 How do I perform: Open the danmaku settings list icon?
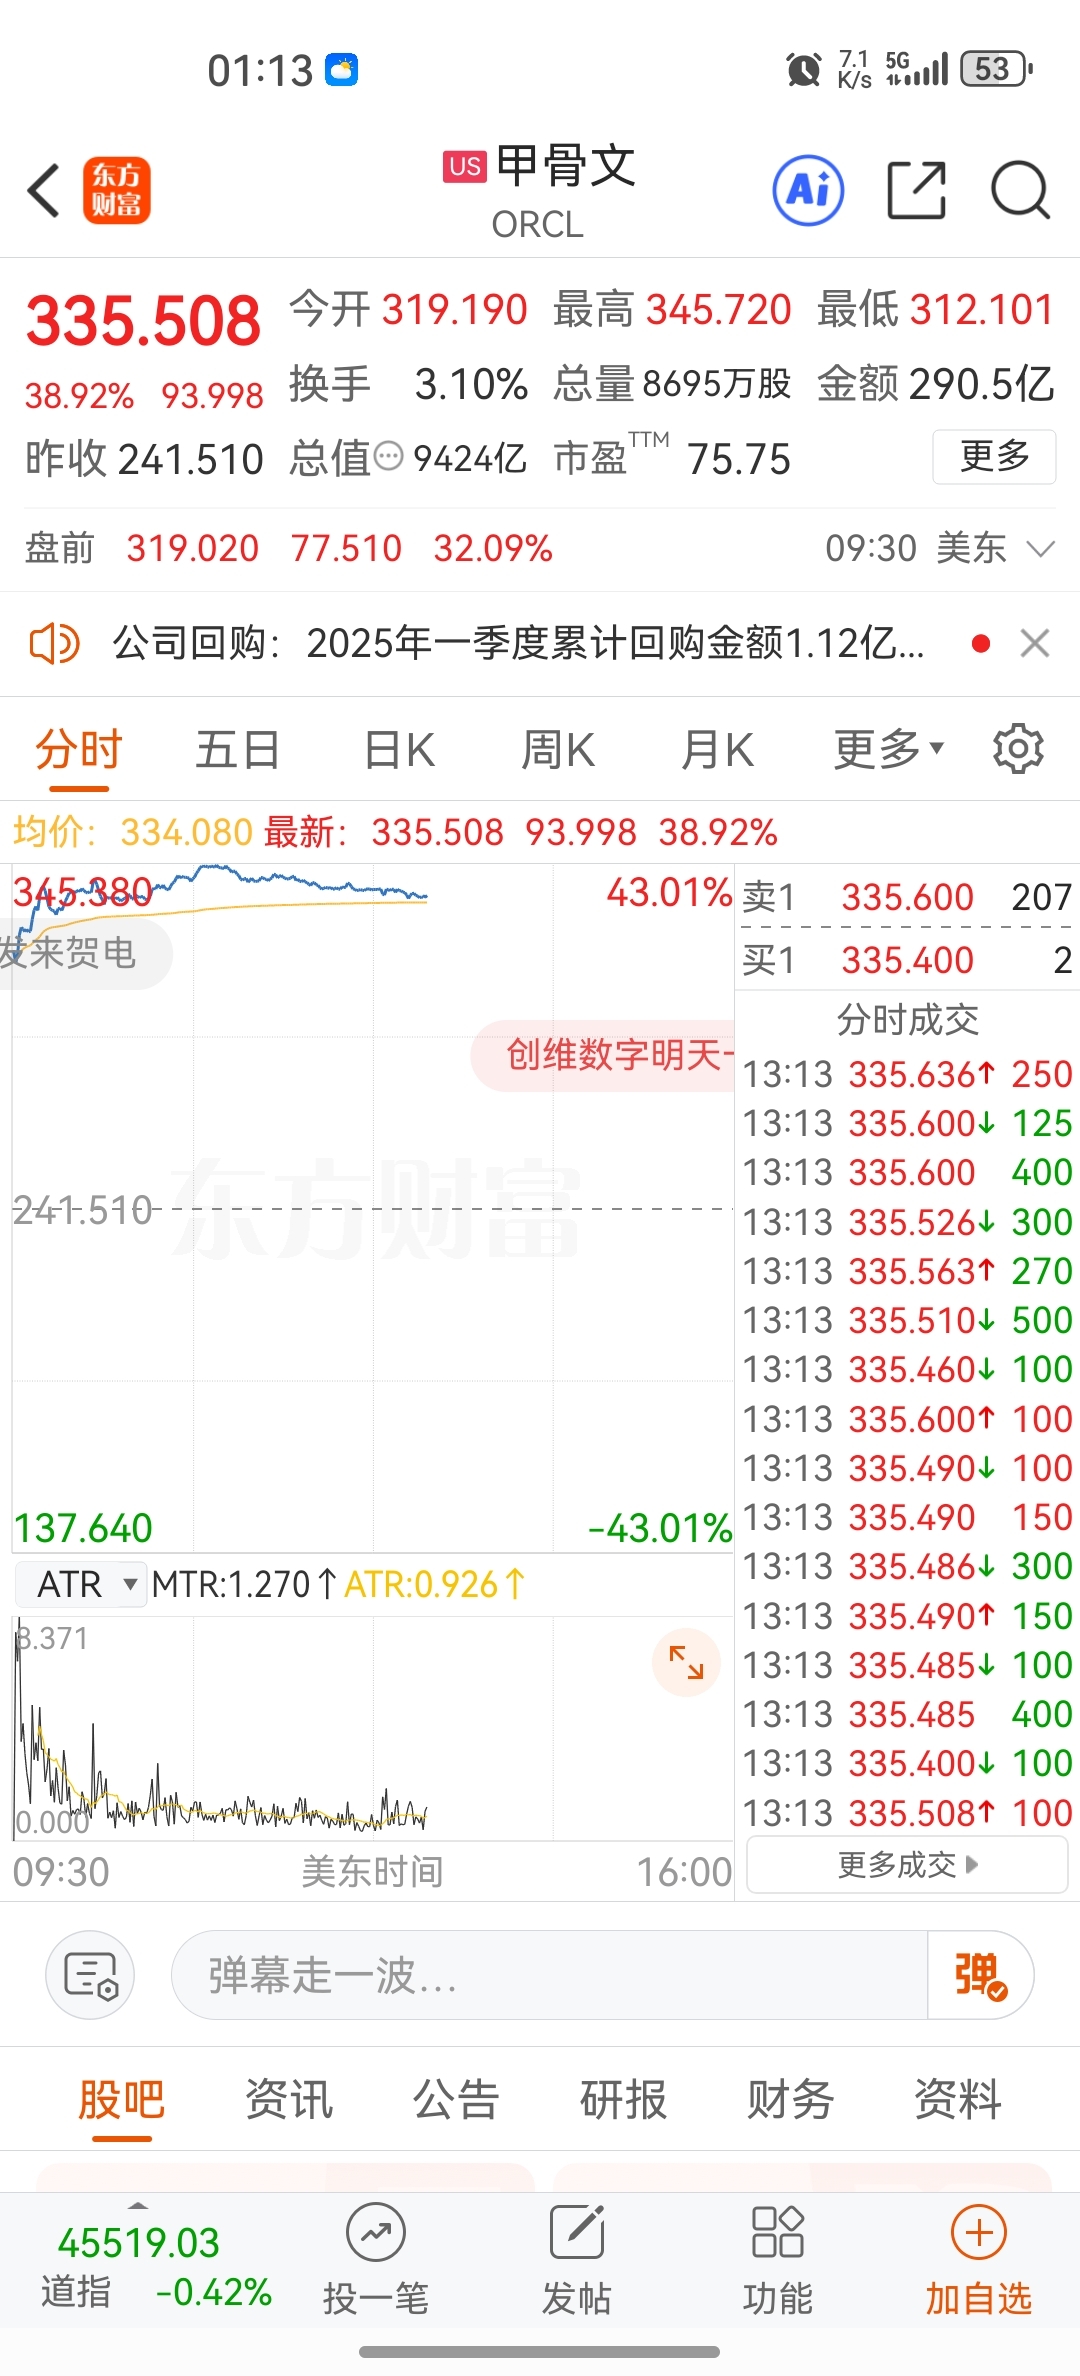tap(90, 1975)
